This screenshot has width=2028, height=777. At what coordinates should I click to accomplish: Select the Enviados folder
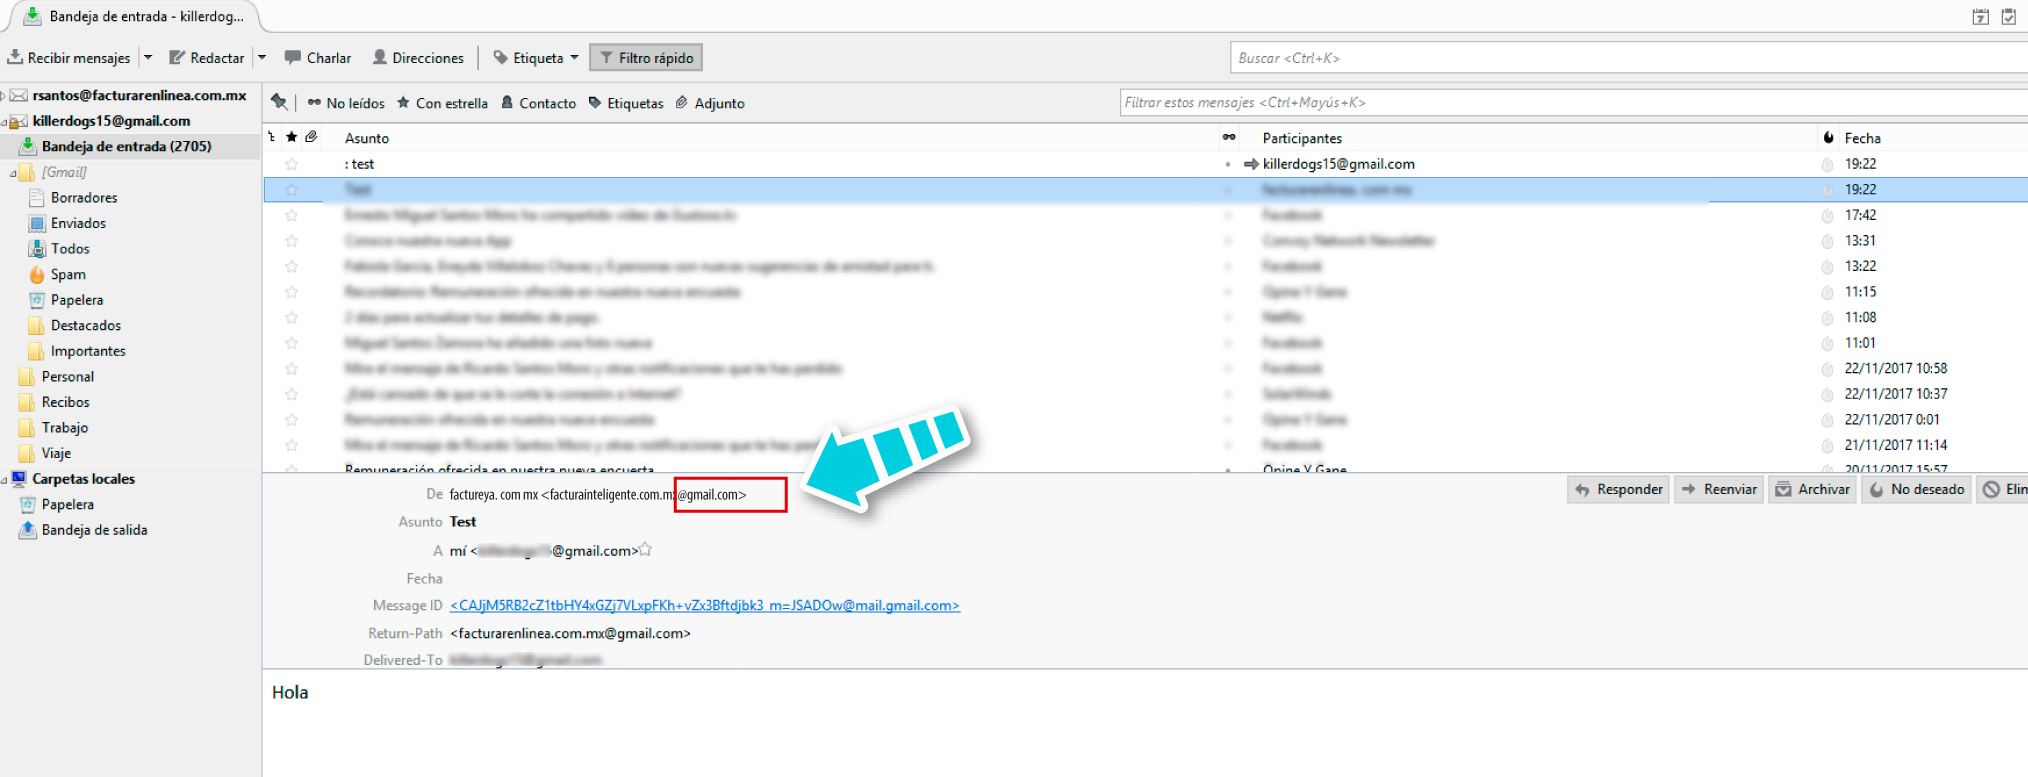click(x=78, y=223)
